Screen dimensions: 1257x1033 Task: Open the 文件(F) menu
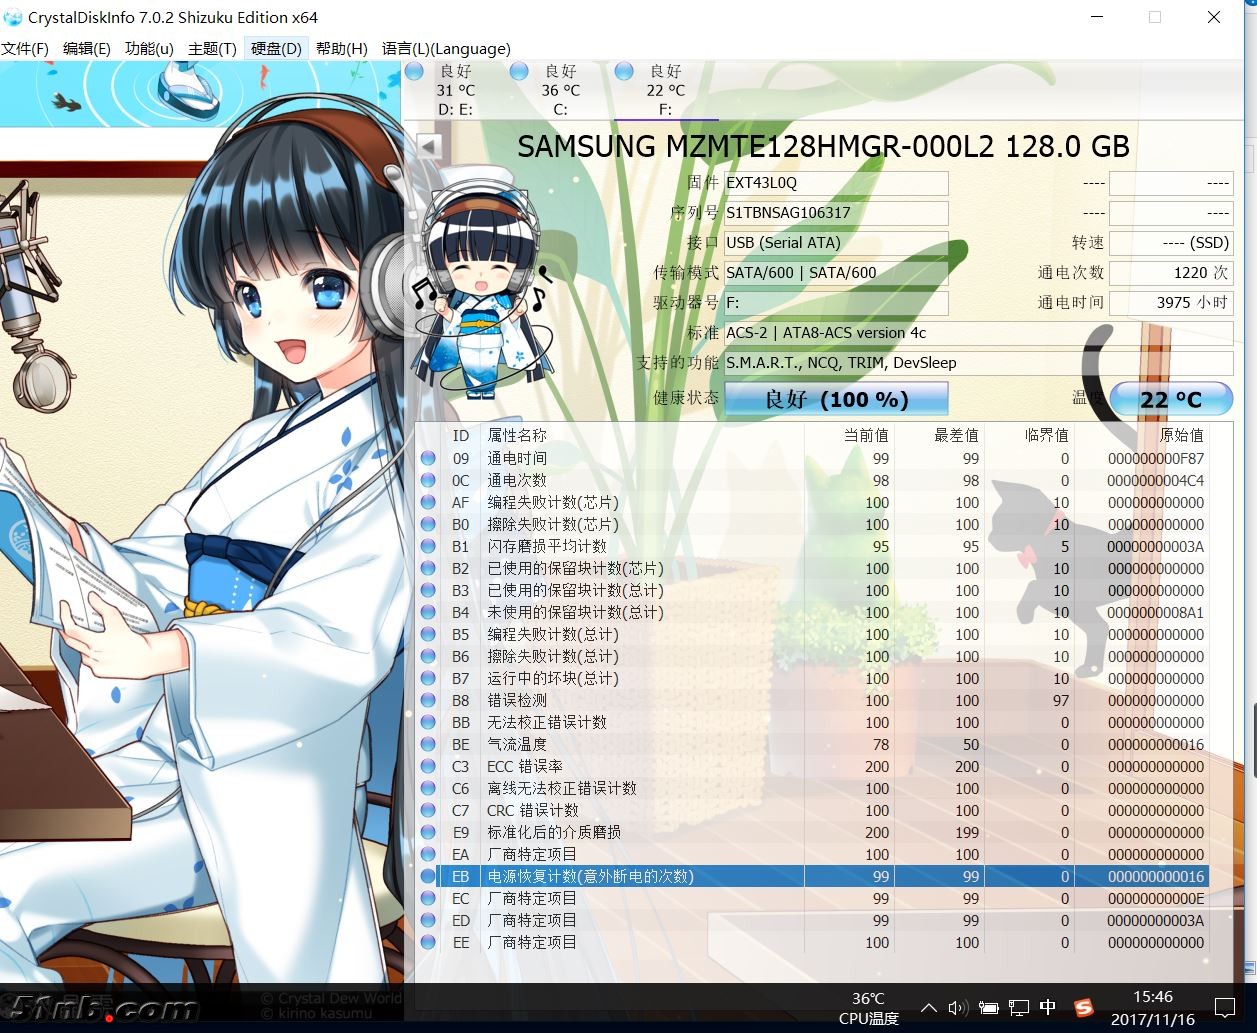[x=25, y=48]
